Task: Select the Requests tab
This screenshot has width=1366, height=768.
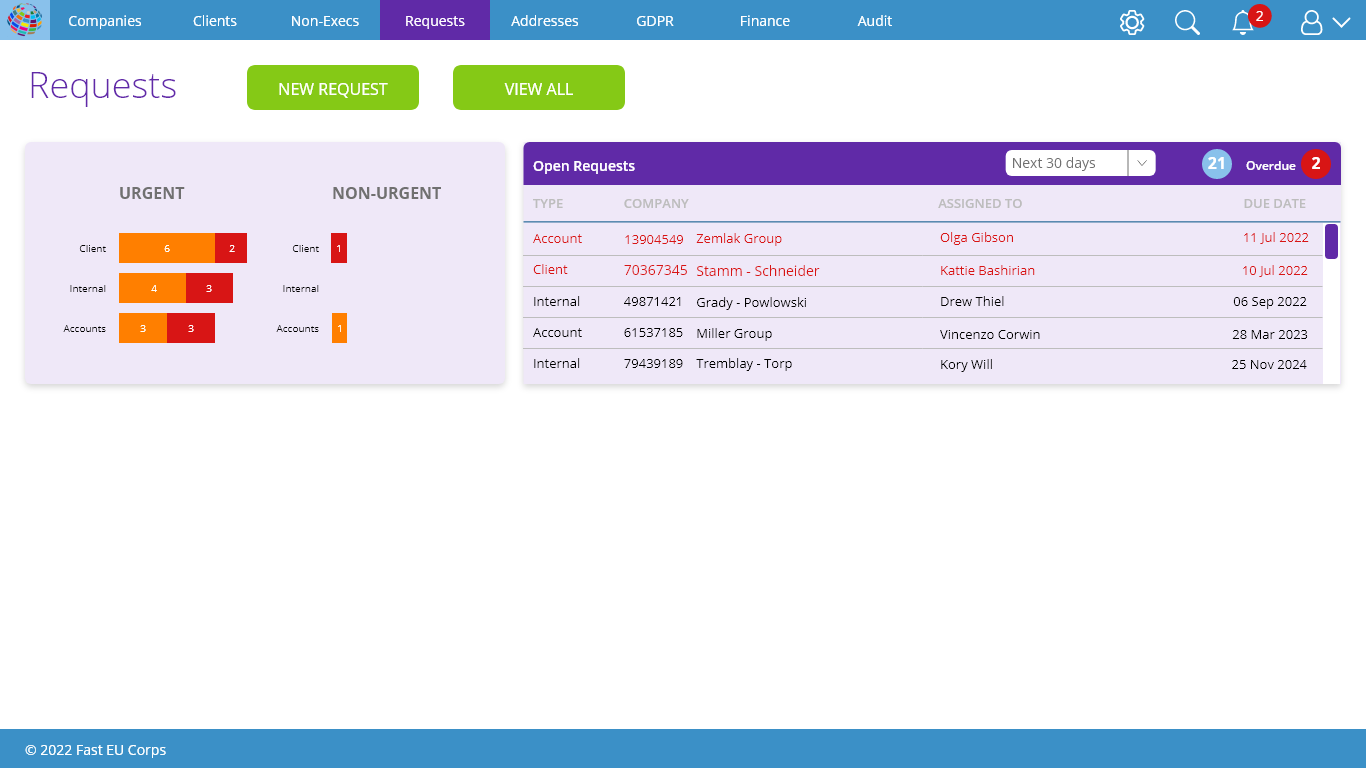Action: 435,20
